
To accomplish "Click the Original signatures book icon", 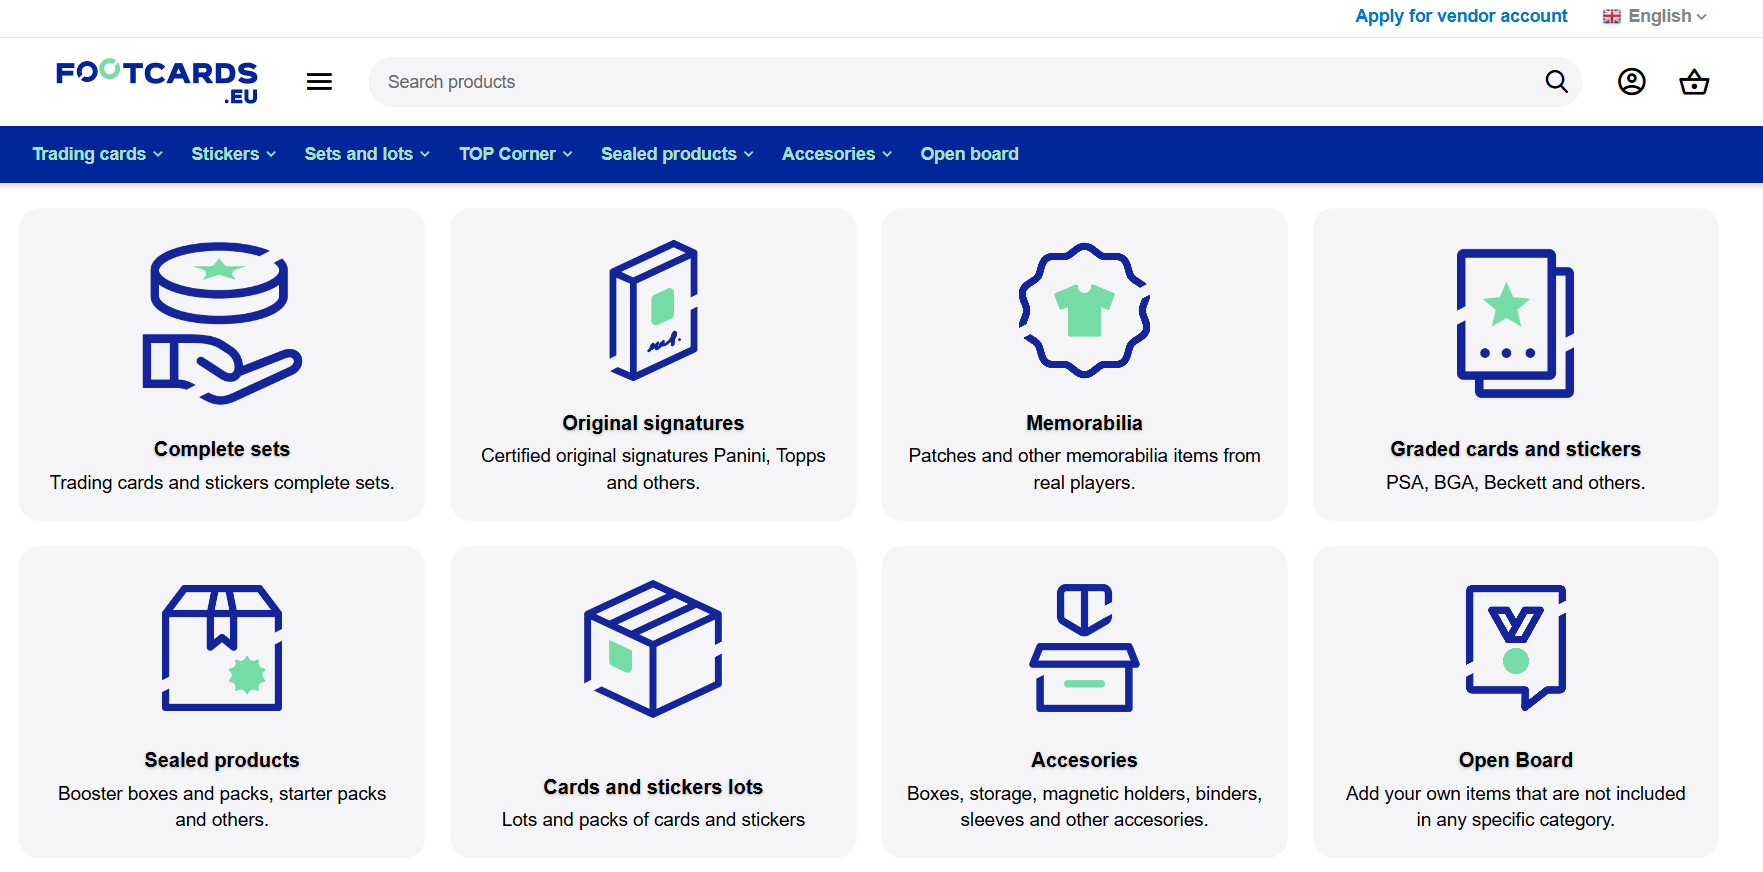I will click(653, 310).
